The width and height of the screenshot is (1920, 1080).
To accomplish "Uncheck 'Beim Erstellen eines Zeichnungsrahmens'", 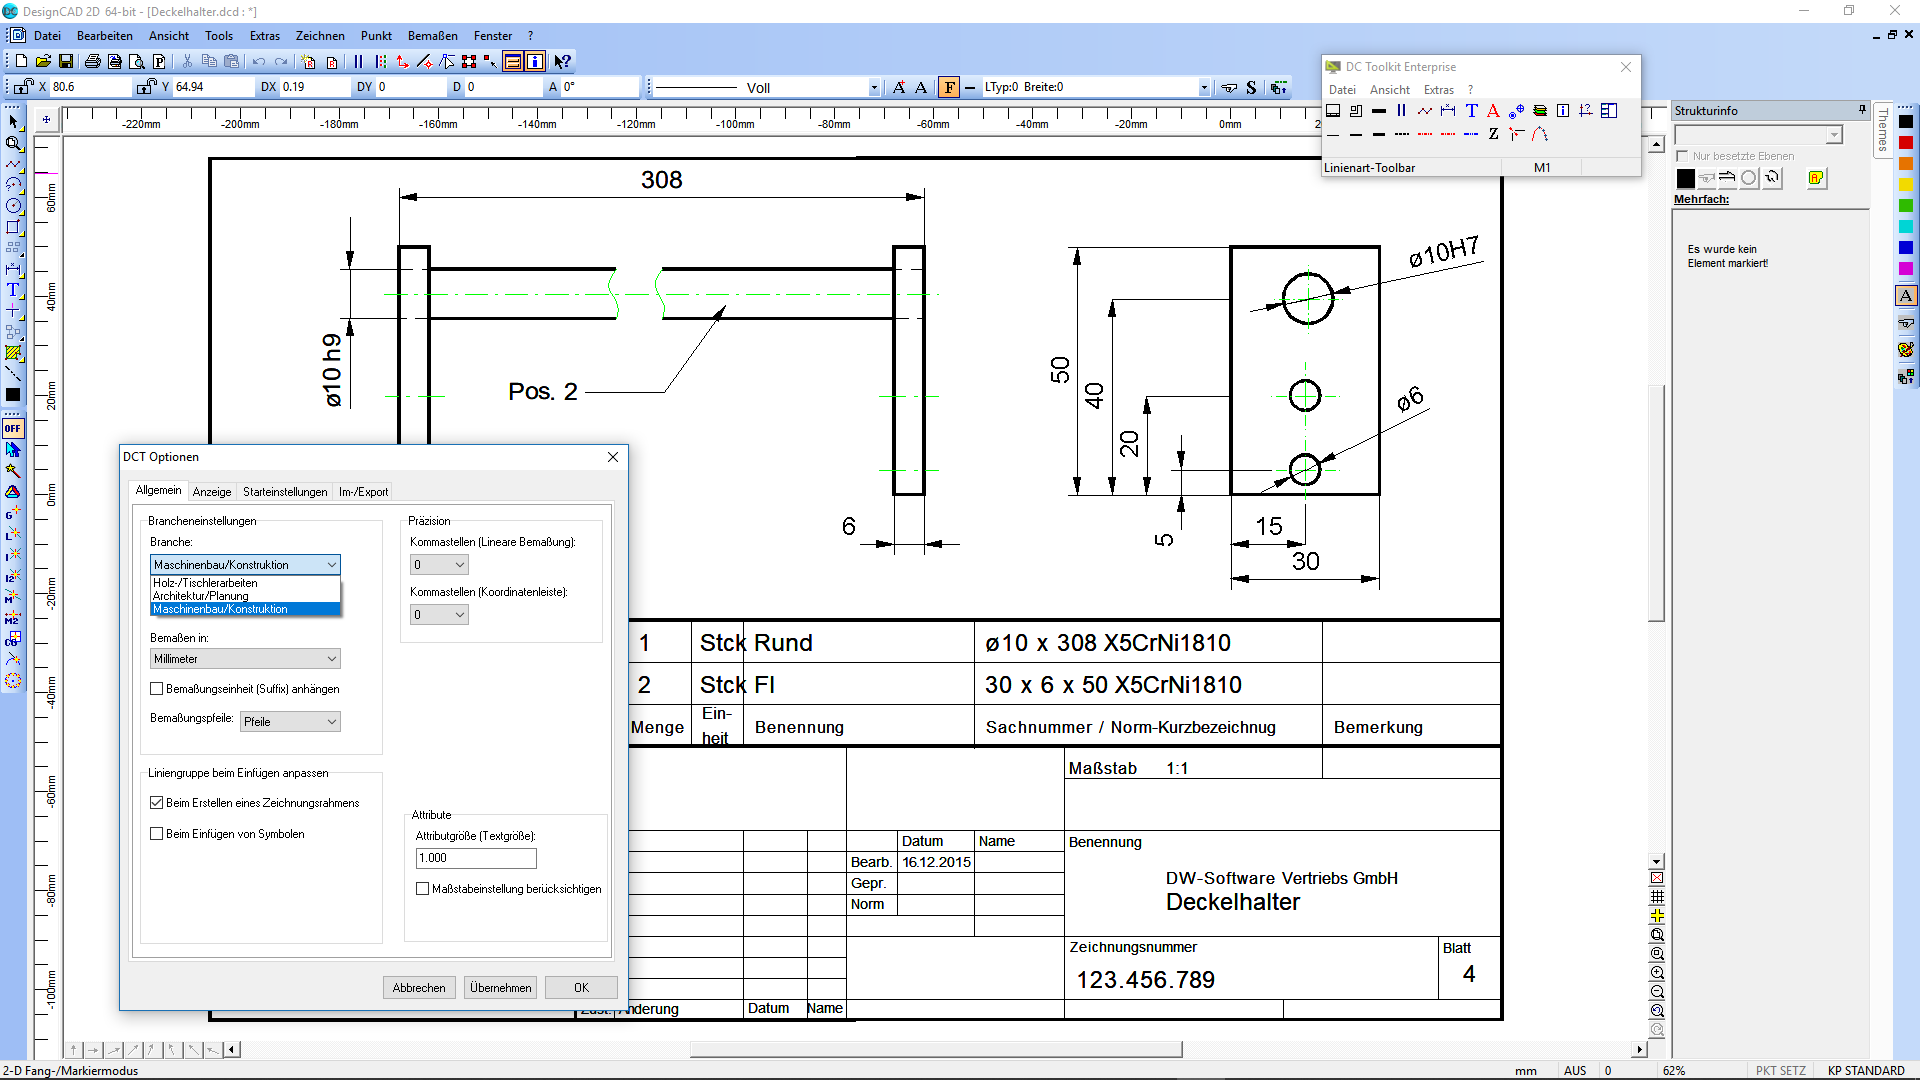I will 157,803.
